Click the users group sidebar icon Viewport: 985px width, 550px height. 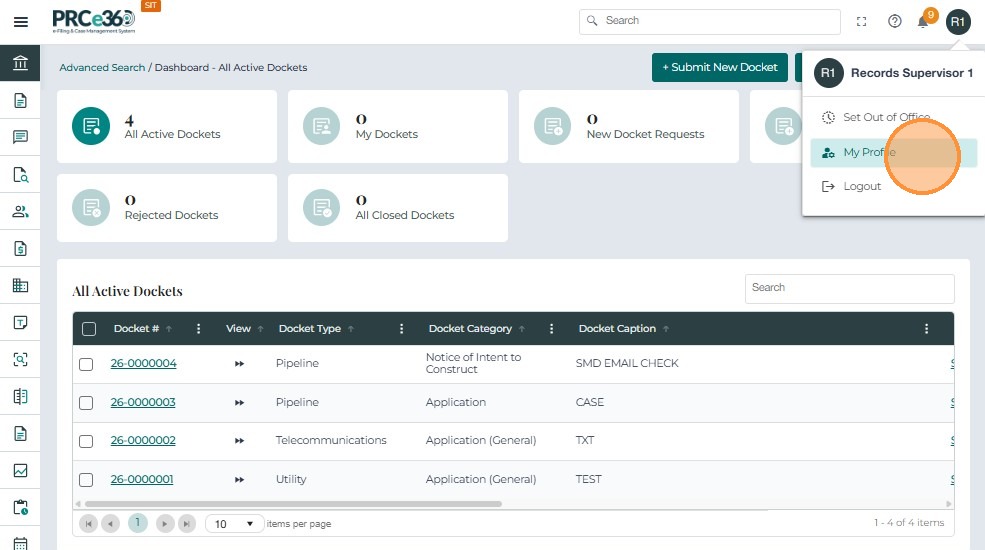tap(20, 211)
